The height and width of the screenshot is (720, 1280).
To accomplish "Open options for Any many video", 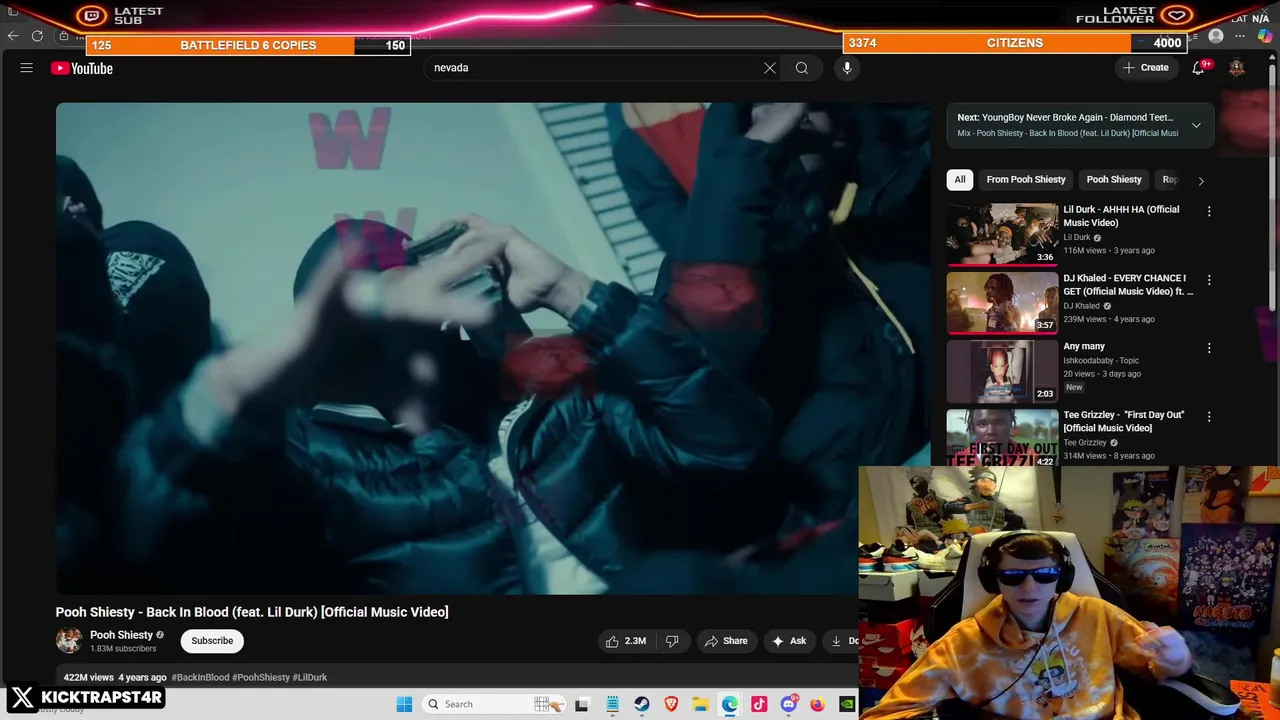I will pos(1209,348).
